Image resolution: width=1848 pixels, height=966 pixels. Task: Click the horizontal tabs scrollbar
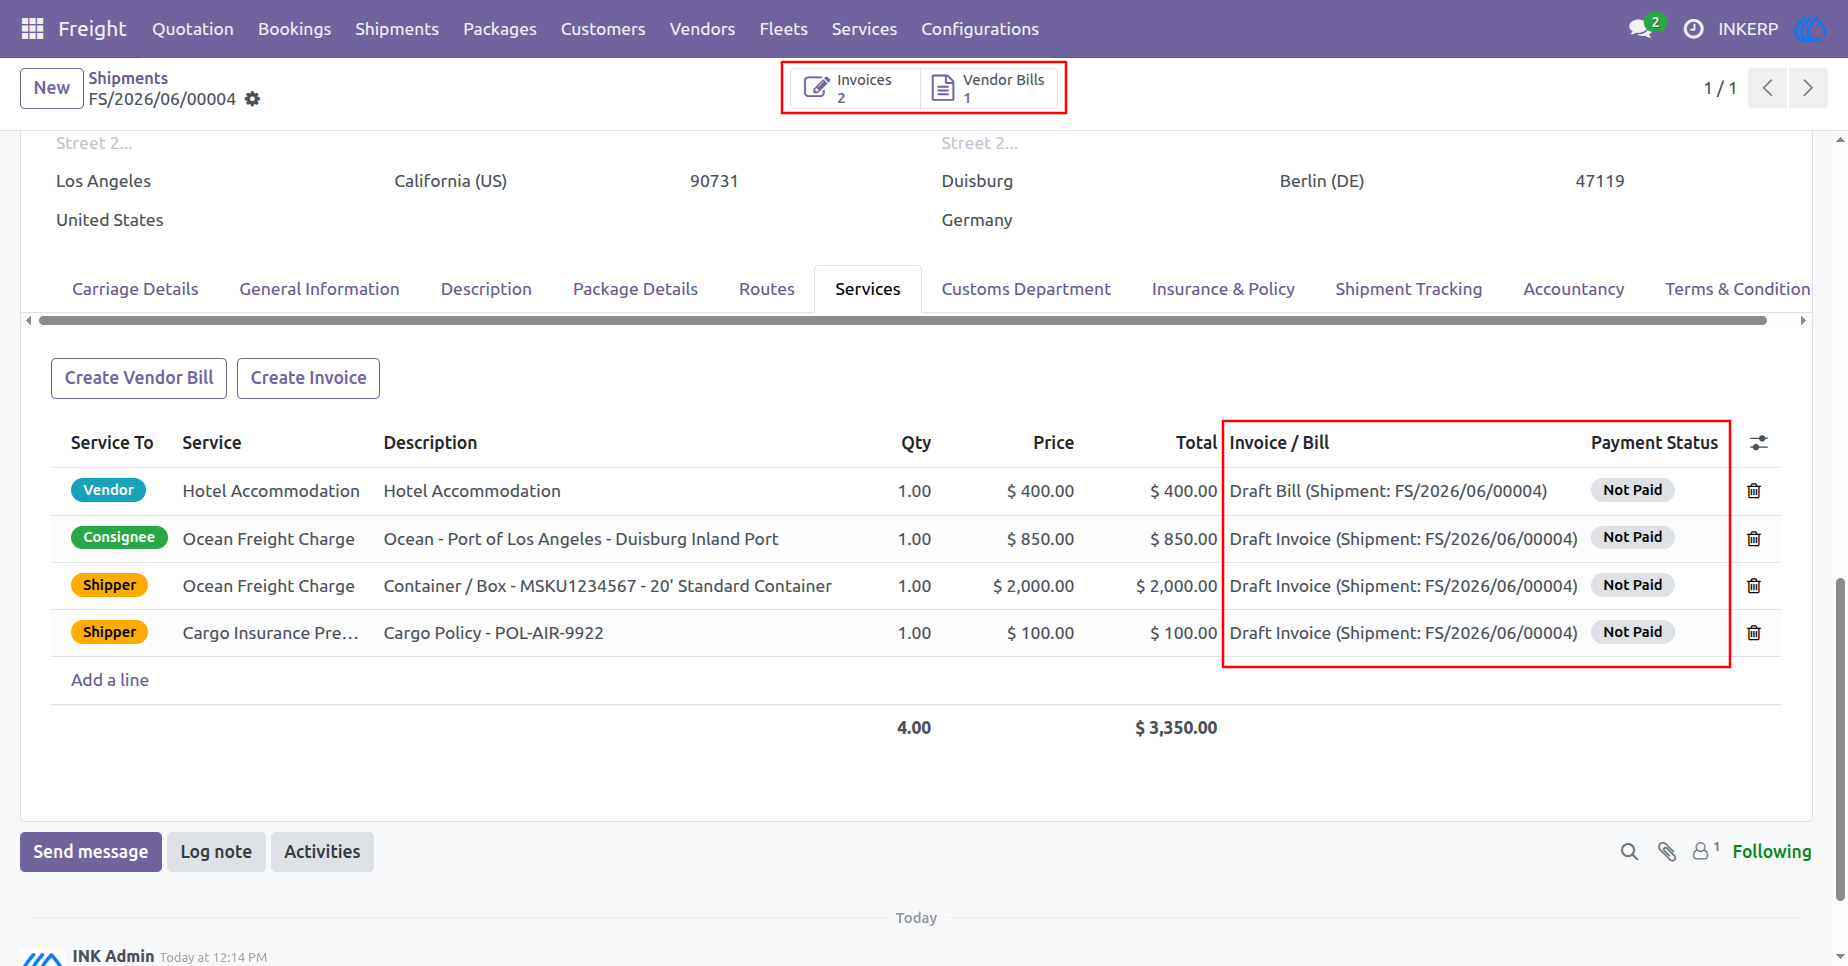[902, 321]
